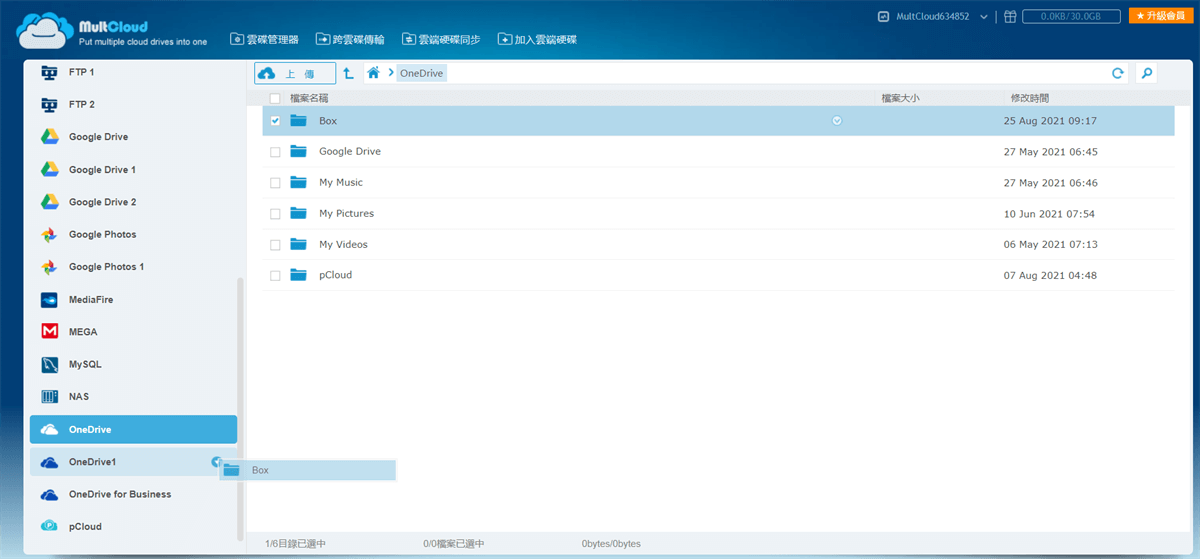Screen dimensions: 1200x559
Task: Click the traffic usage bar 0.0KB/30.0GB
Action: pyautogui.click(x=1072, y=16)
